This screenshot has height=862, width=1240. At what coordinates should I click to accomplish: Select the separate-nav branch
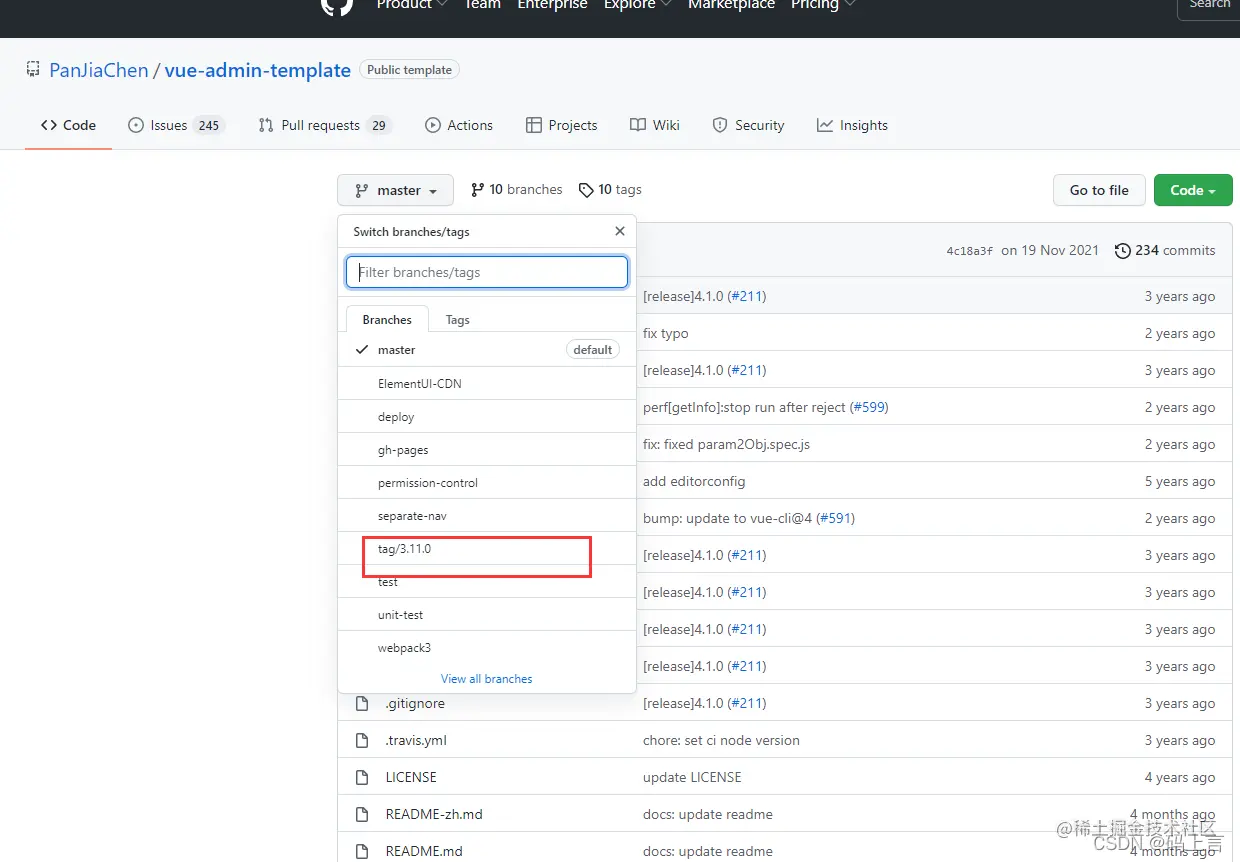(x=487, y=515)
